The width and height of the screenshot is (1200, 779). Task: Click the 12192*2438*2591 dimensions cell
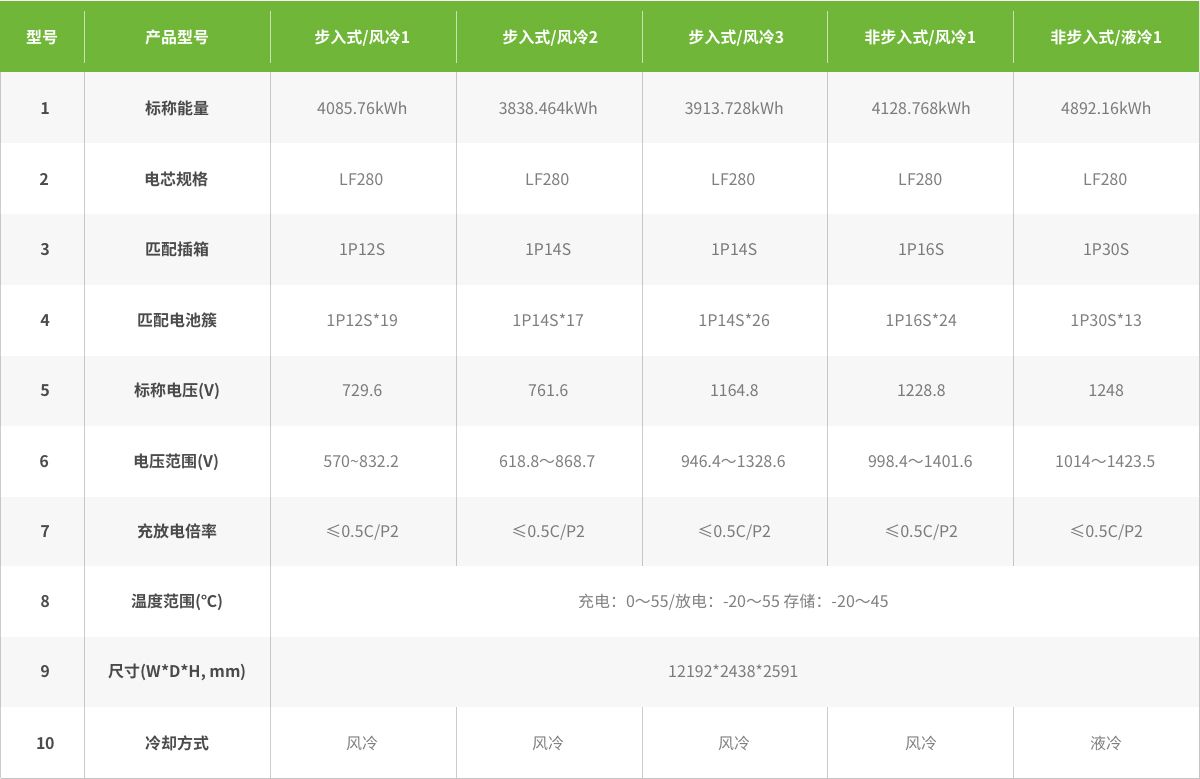(733, 671)
